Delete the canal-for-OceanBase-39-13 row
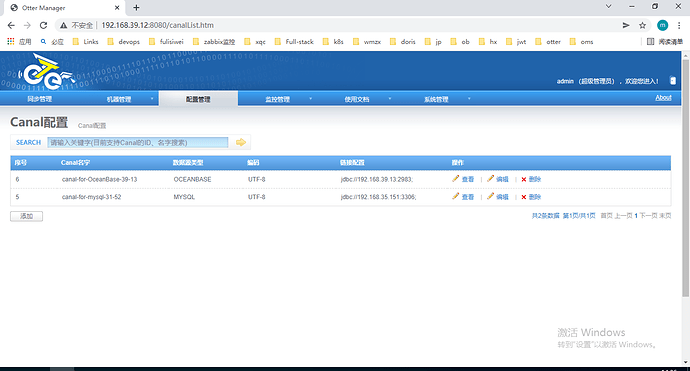 531,179
